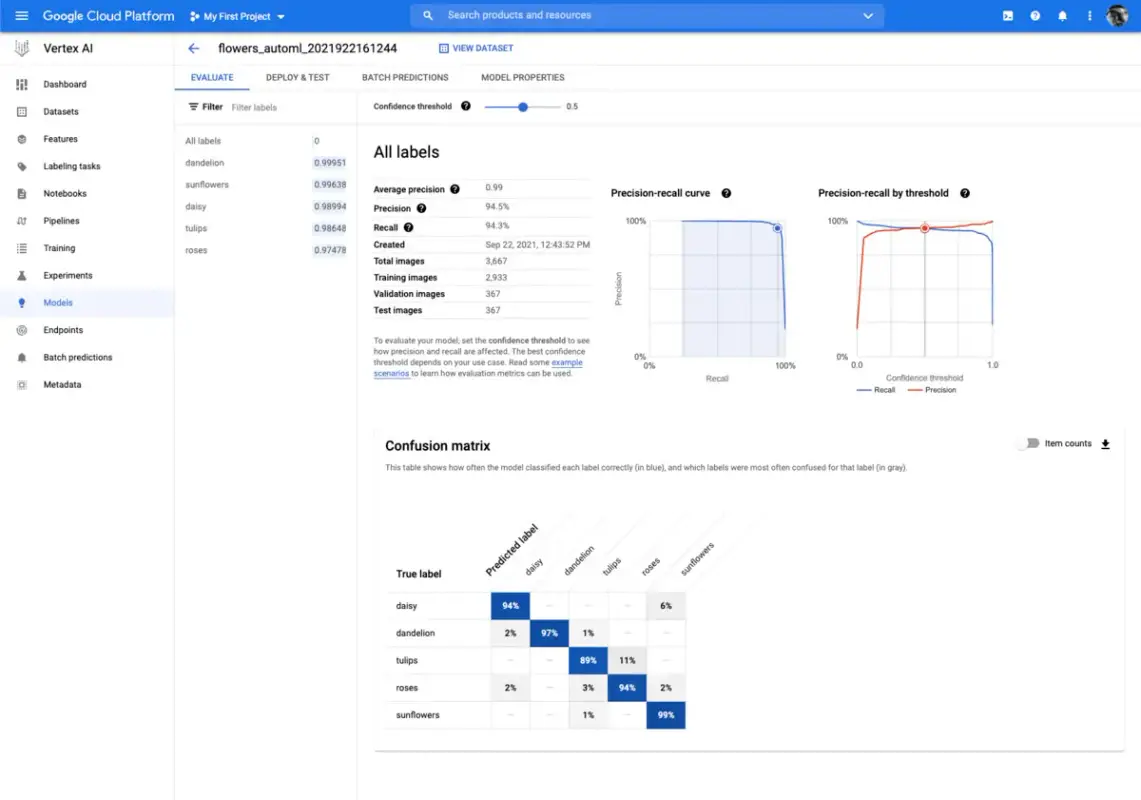Switch to the Batch Predictions tab
The width and height of the screenshot is (1141, 800).
pos(405,77)
